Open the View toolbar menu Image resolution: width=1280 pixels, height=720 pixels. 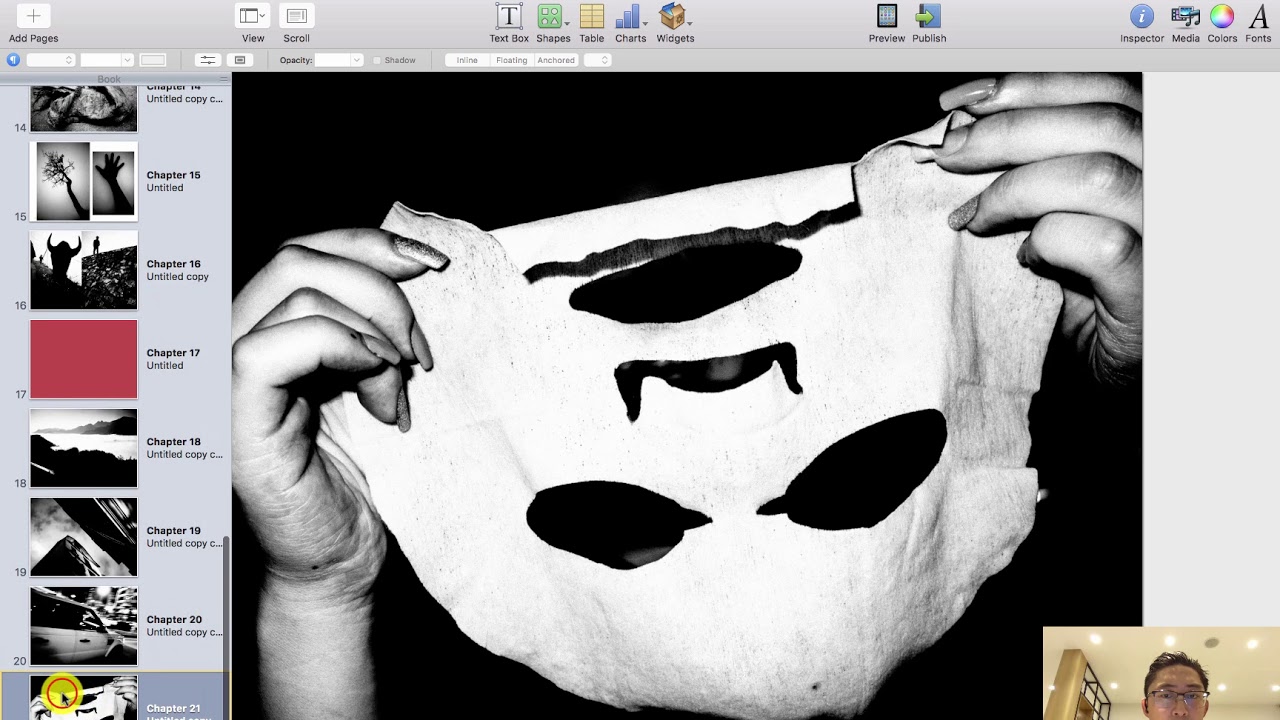[x=253, y=16]
